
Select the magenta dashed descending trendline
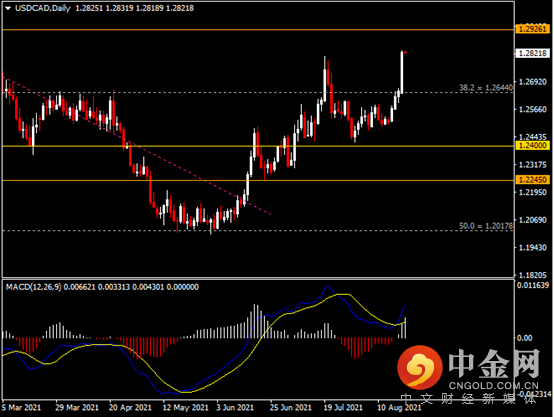[138, 146]
